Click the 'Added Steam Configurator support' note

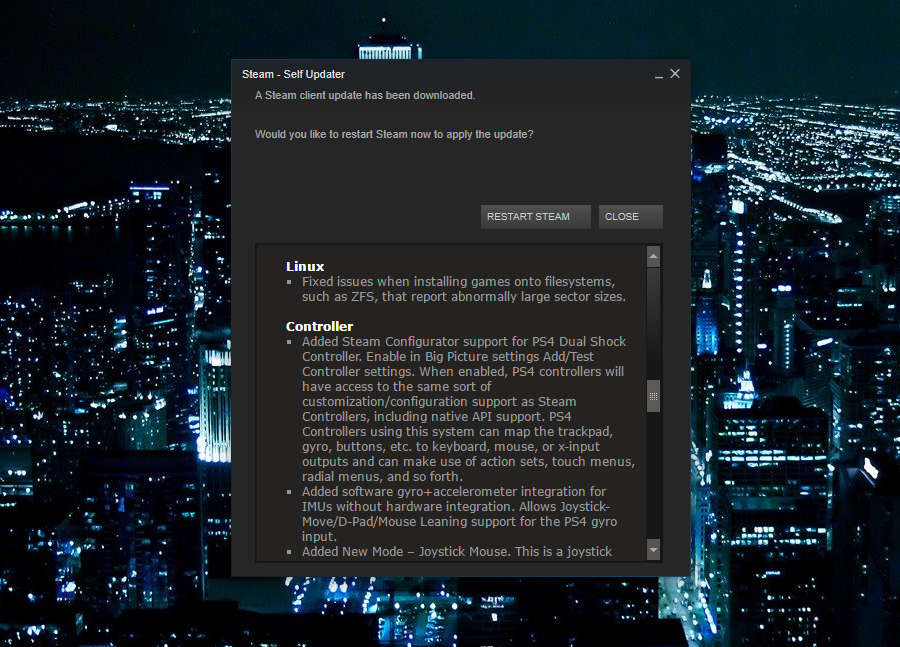(468, 409)
